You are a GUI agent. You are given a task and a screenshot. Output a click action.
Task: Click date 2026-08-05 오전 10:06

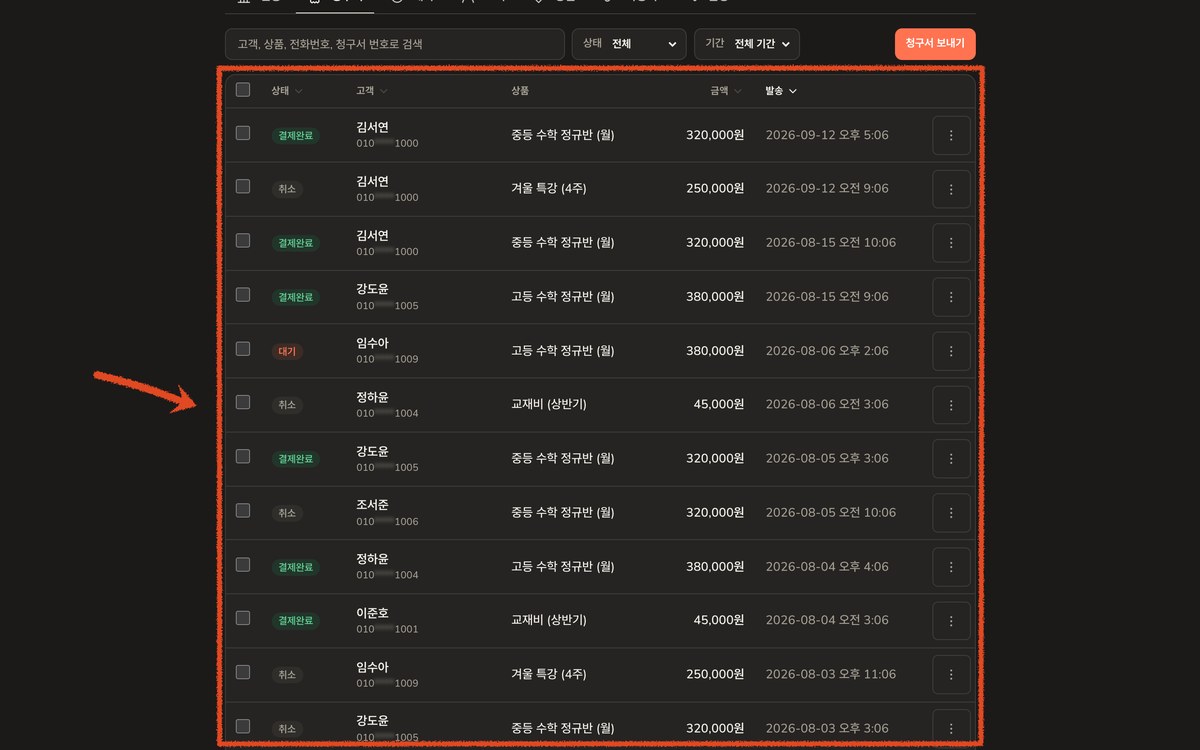(x=831, y=513)
